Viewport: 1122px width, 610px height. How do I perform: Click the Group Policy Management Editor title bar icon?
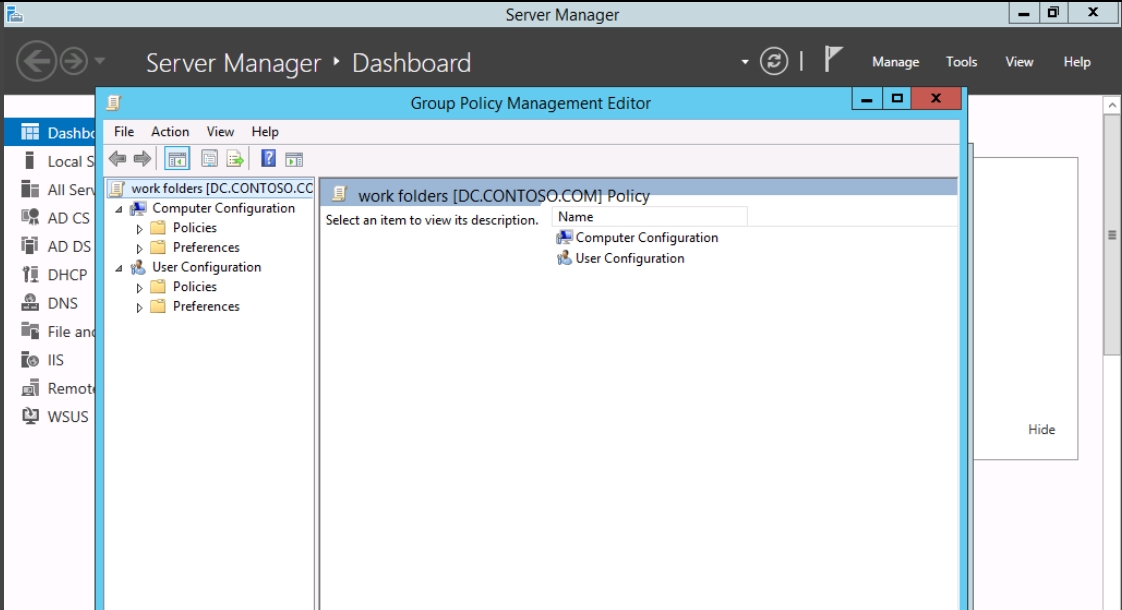point(114,103)
